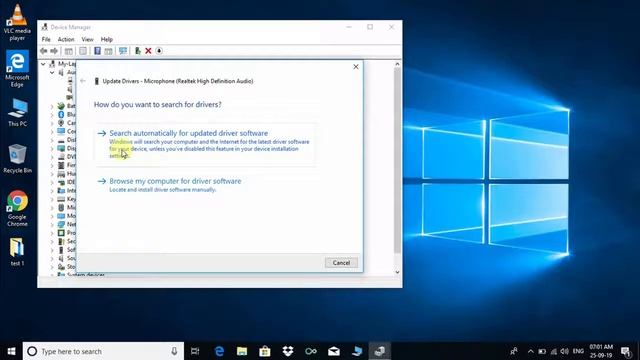Close the Update Drivers dialog with the X
The width and height of the screenshot is (640, 360).
point(356,67)
